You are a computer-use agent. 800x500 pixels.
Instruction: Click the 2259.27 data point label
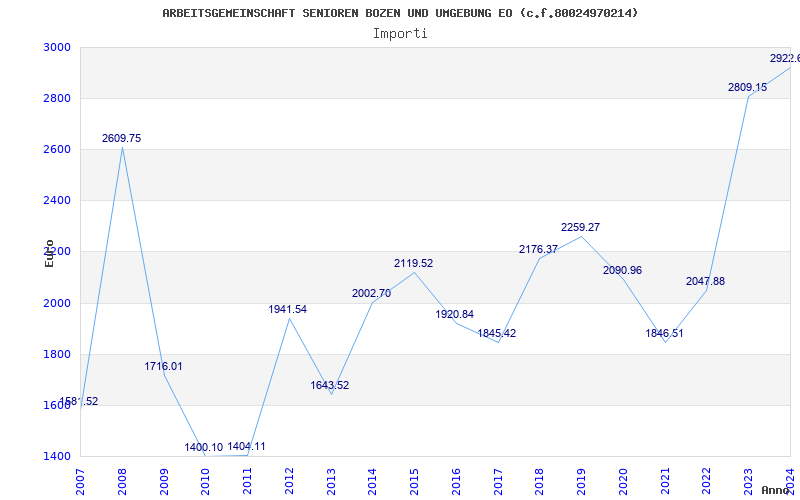pyautogui.click(x=580, y=227)
